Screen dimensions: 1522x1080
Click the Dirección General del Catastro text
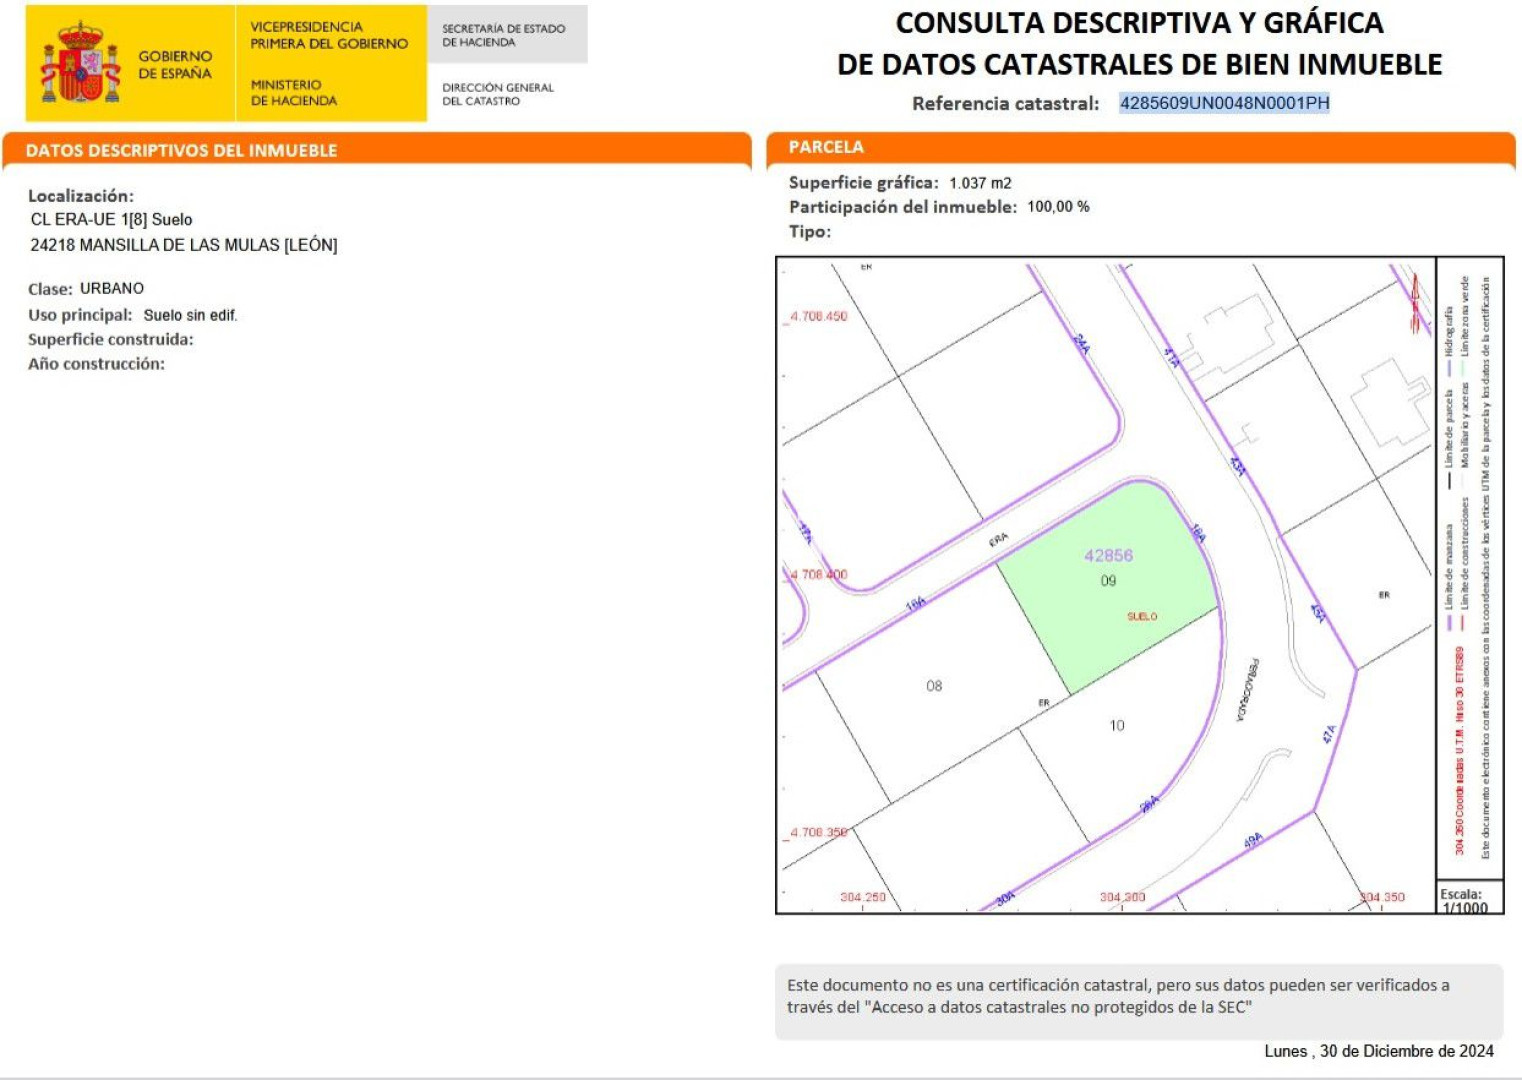tap(498, 94)
